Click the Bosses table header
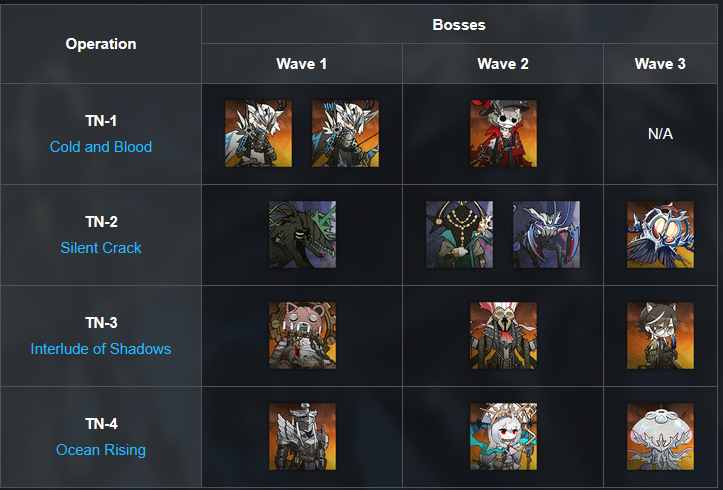The height and width of the screenshot is (490, 723). click(459, 24)
